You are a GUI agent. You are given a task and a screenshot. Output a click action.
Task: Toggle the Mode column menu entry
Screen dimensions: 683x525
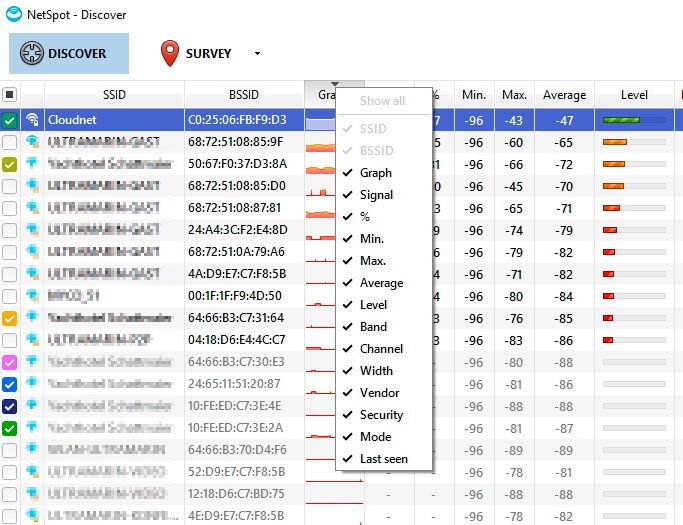(x=384, y=437)
